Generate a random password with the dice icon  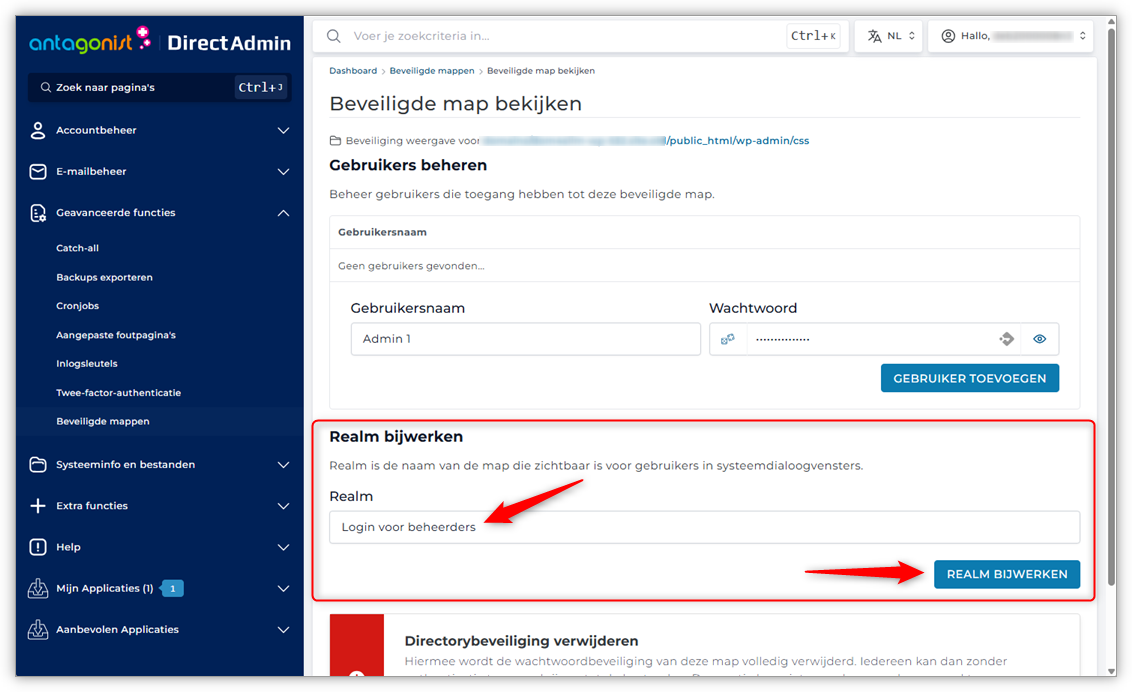point(728,339)
